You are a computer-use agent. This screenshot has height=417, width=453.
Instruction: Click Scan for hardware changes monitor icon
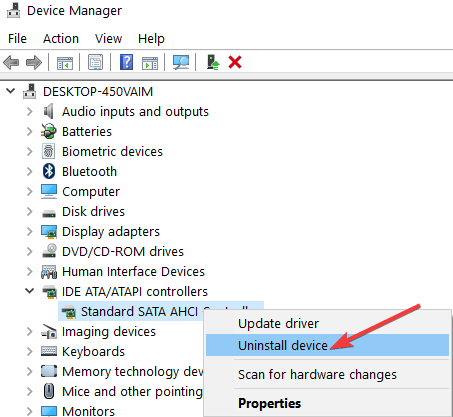pos(181,62)
